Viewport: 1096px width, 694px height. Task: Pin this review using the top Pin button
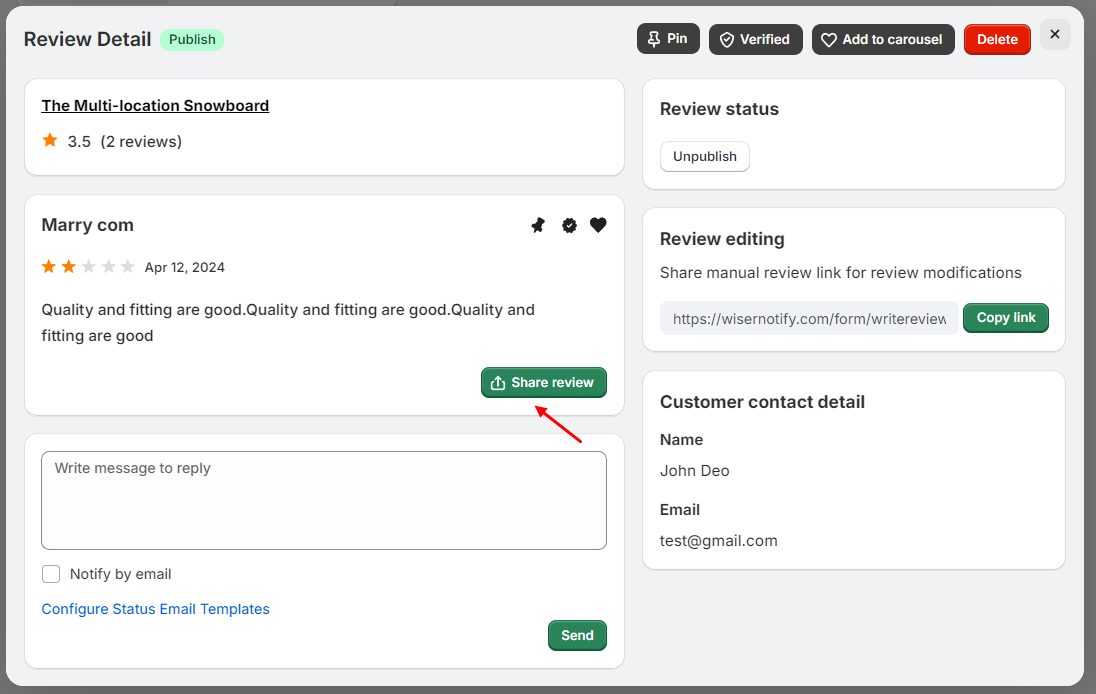click(667, 39)
